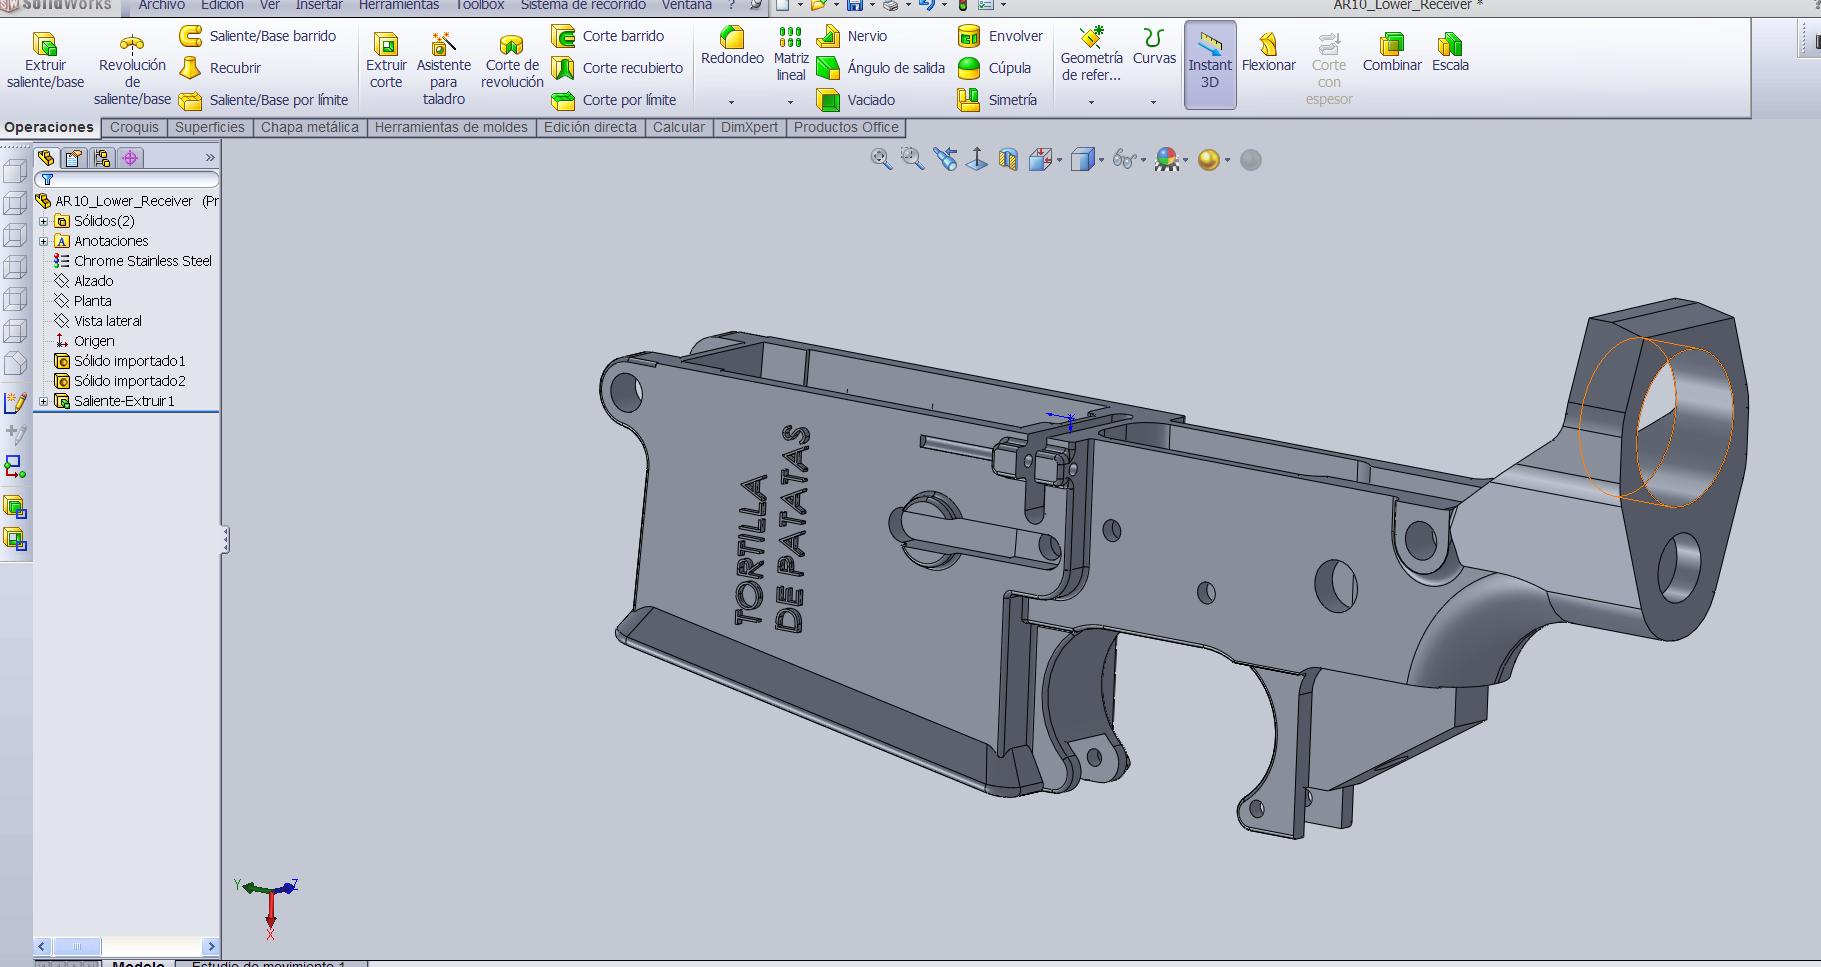Expand the Sólidos(2) folder
This screenshot has height=967, width=1821.
click(x=43, y=221)
